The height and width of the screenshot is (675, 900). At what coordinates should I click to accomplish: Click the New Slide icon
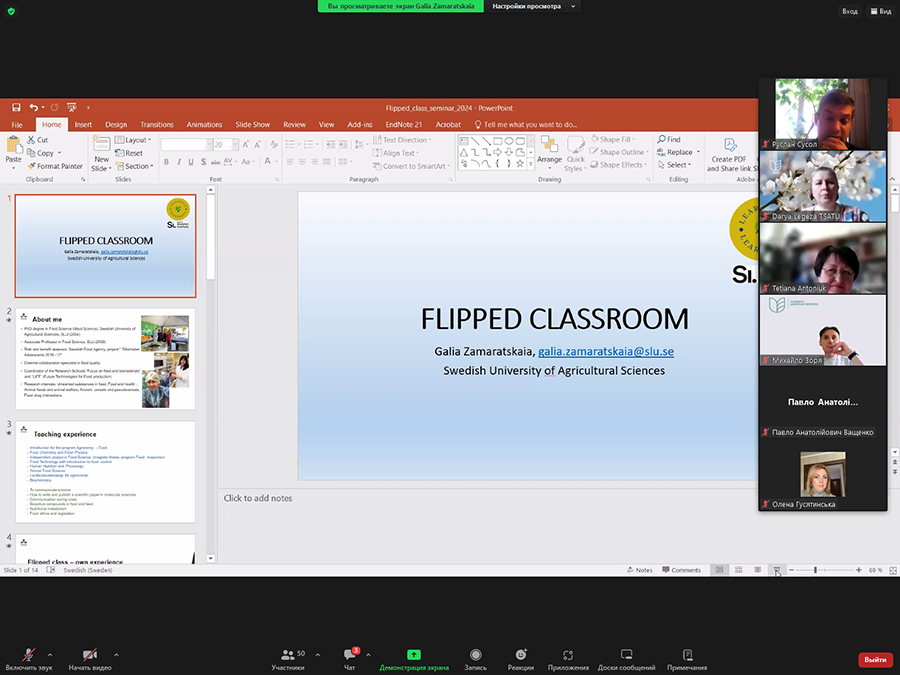pos(102,144)
